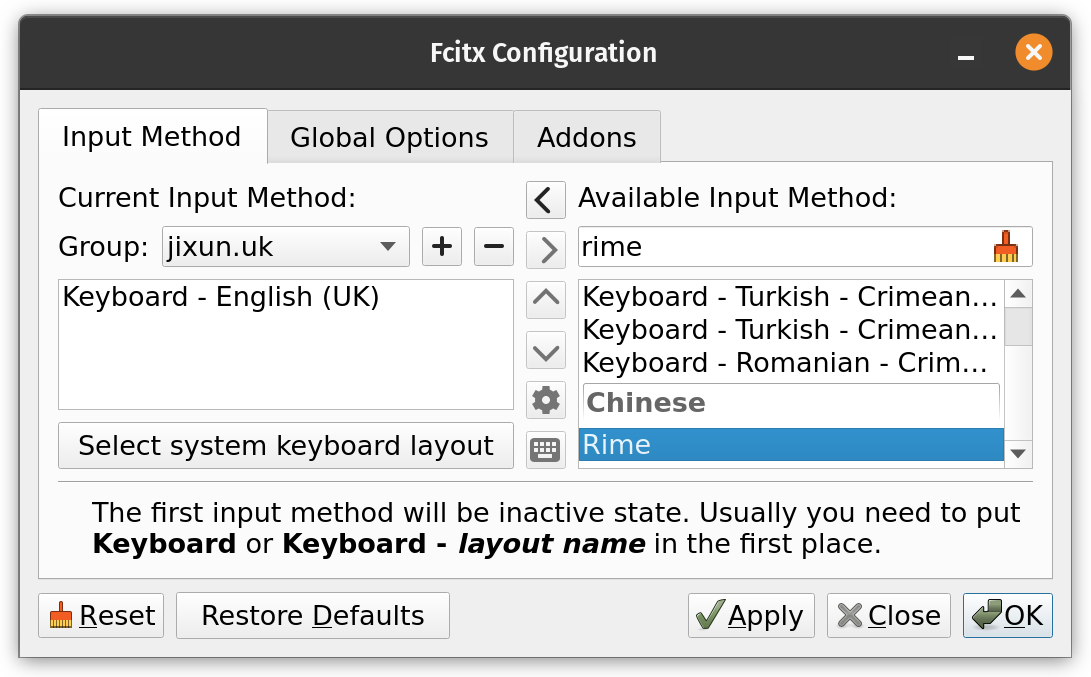1091x677 pixels.
Task: Switch to the Global Options tab
Action: [389, 137]
